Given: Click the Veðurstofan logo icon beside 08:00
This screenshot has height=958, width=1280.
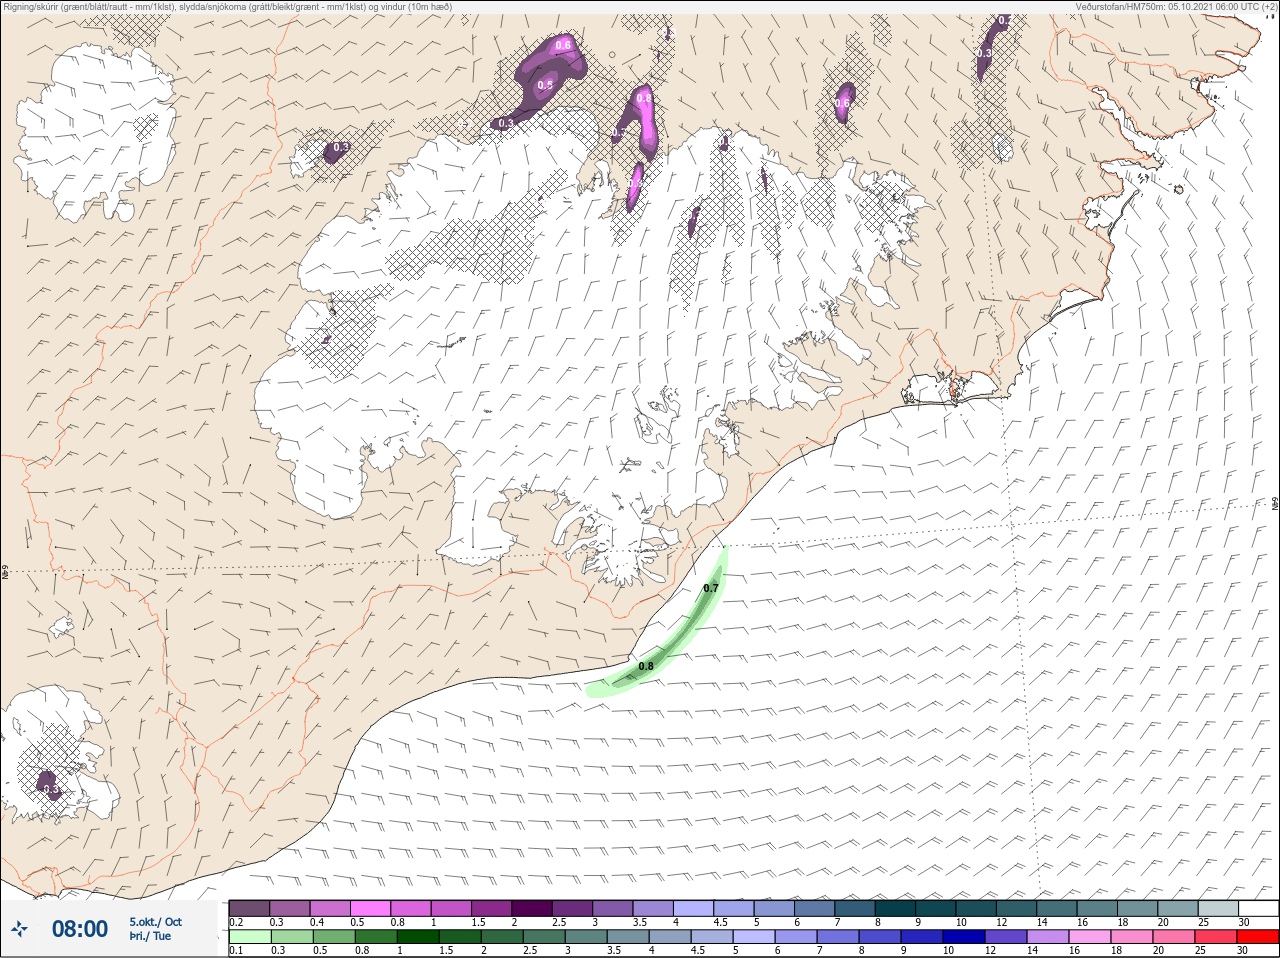Looking at the screenshot, I should pyautogui.click(x=19, y=929).
